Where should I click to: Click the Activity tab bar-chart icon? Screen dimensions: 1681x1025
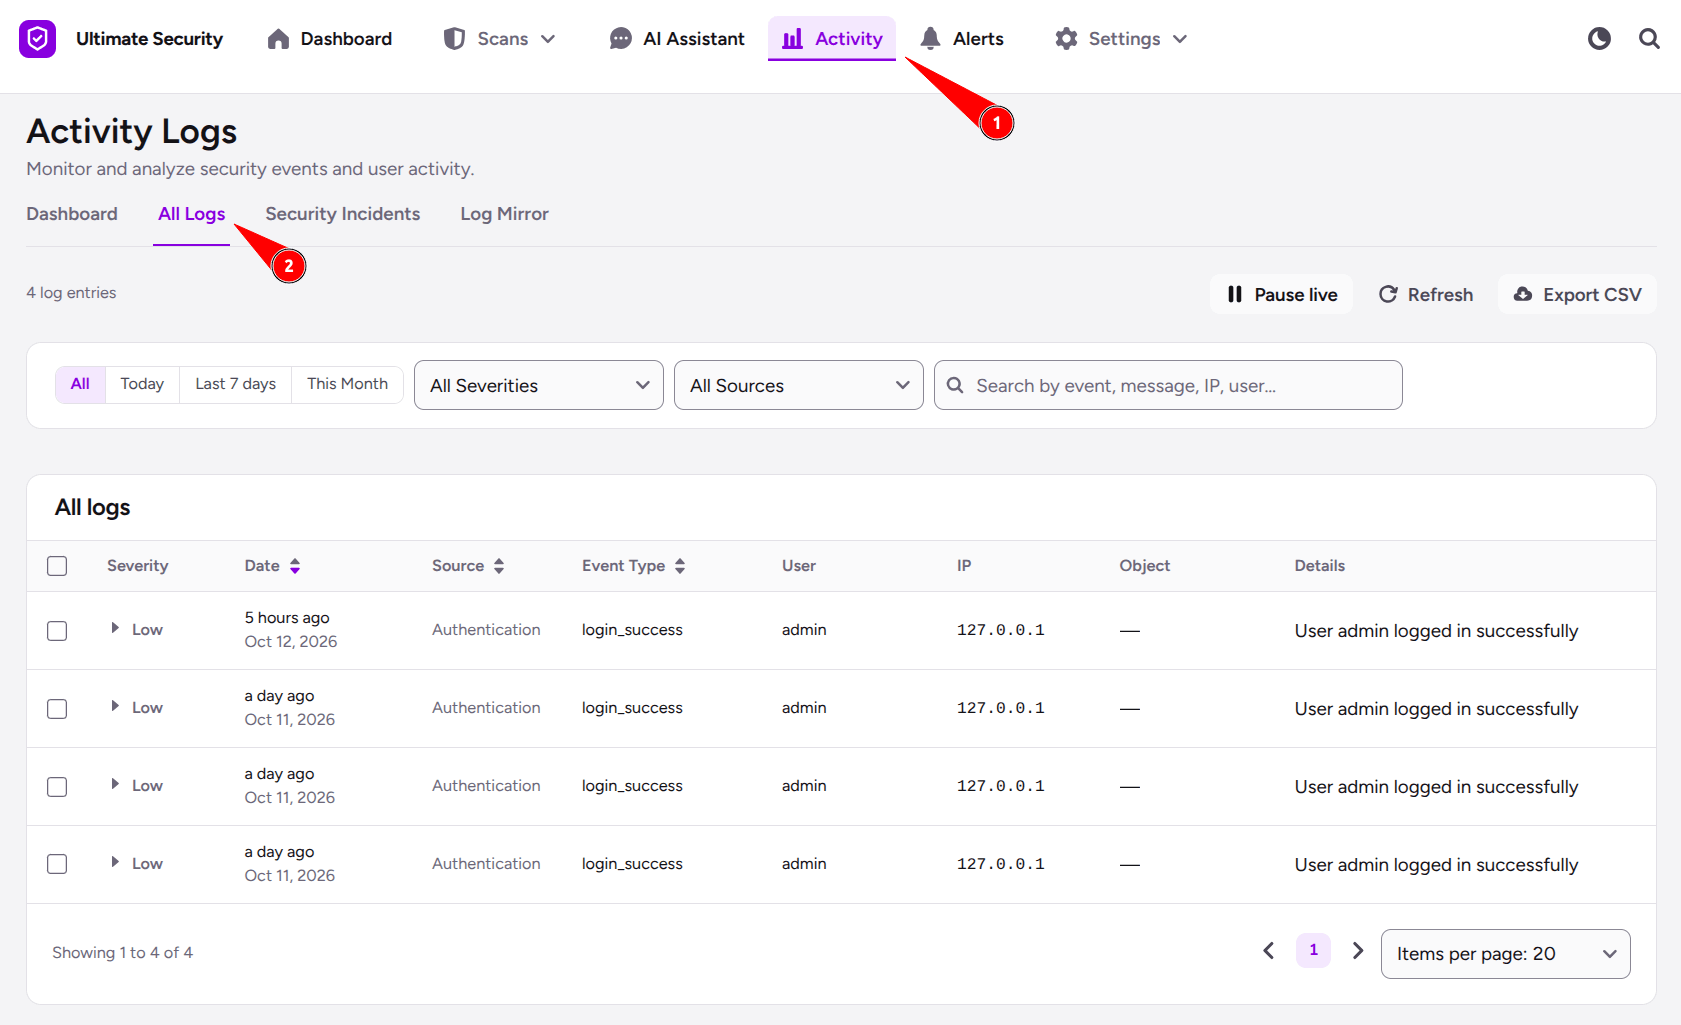tap(792, 39)
